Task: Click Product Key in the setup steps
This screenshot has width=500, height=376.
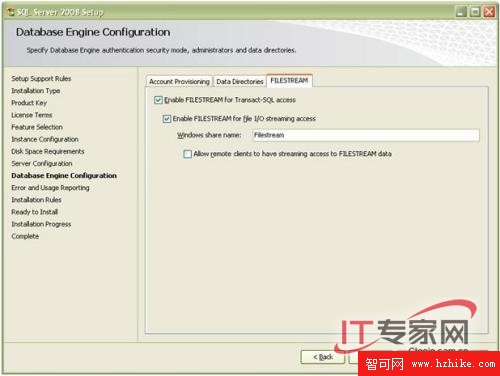Action: (x=29, y=103)
